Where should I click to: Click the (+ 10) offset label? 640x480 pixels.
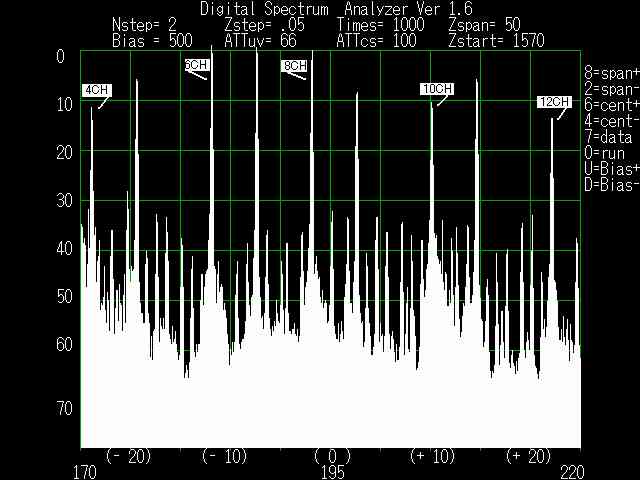[x=432, y=456]
